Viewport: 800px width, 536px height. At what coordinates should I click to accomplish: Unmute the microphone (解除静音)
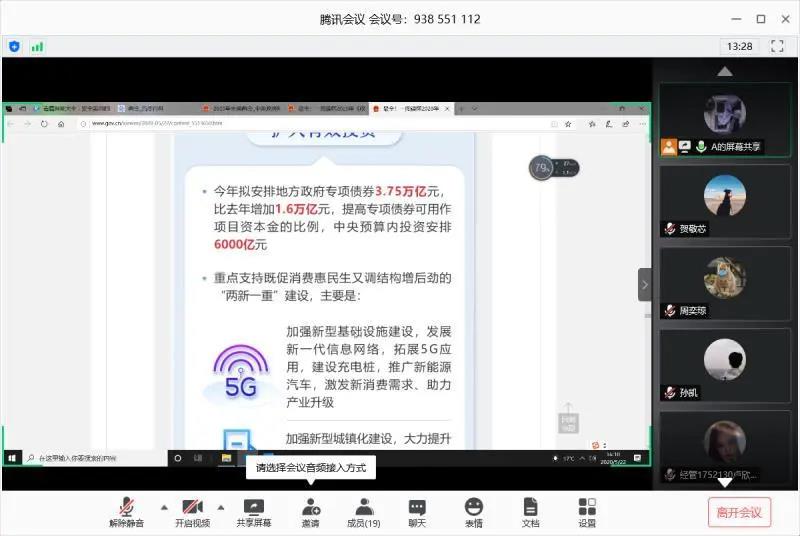[x=127, y=511]
